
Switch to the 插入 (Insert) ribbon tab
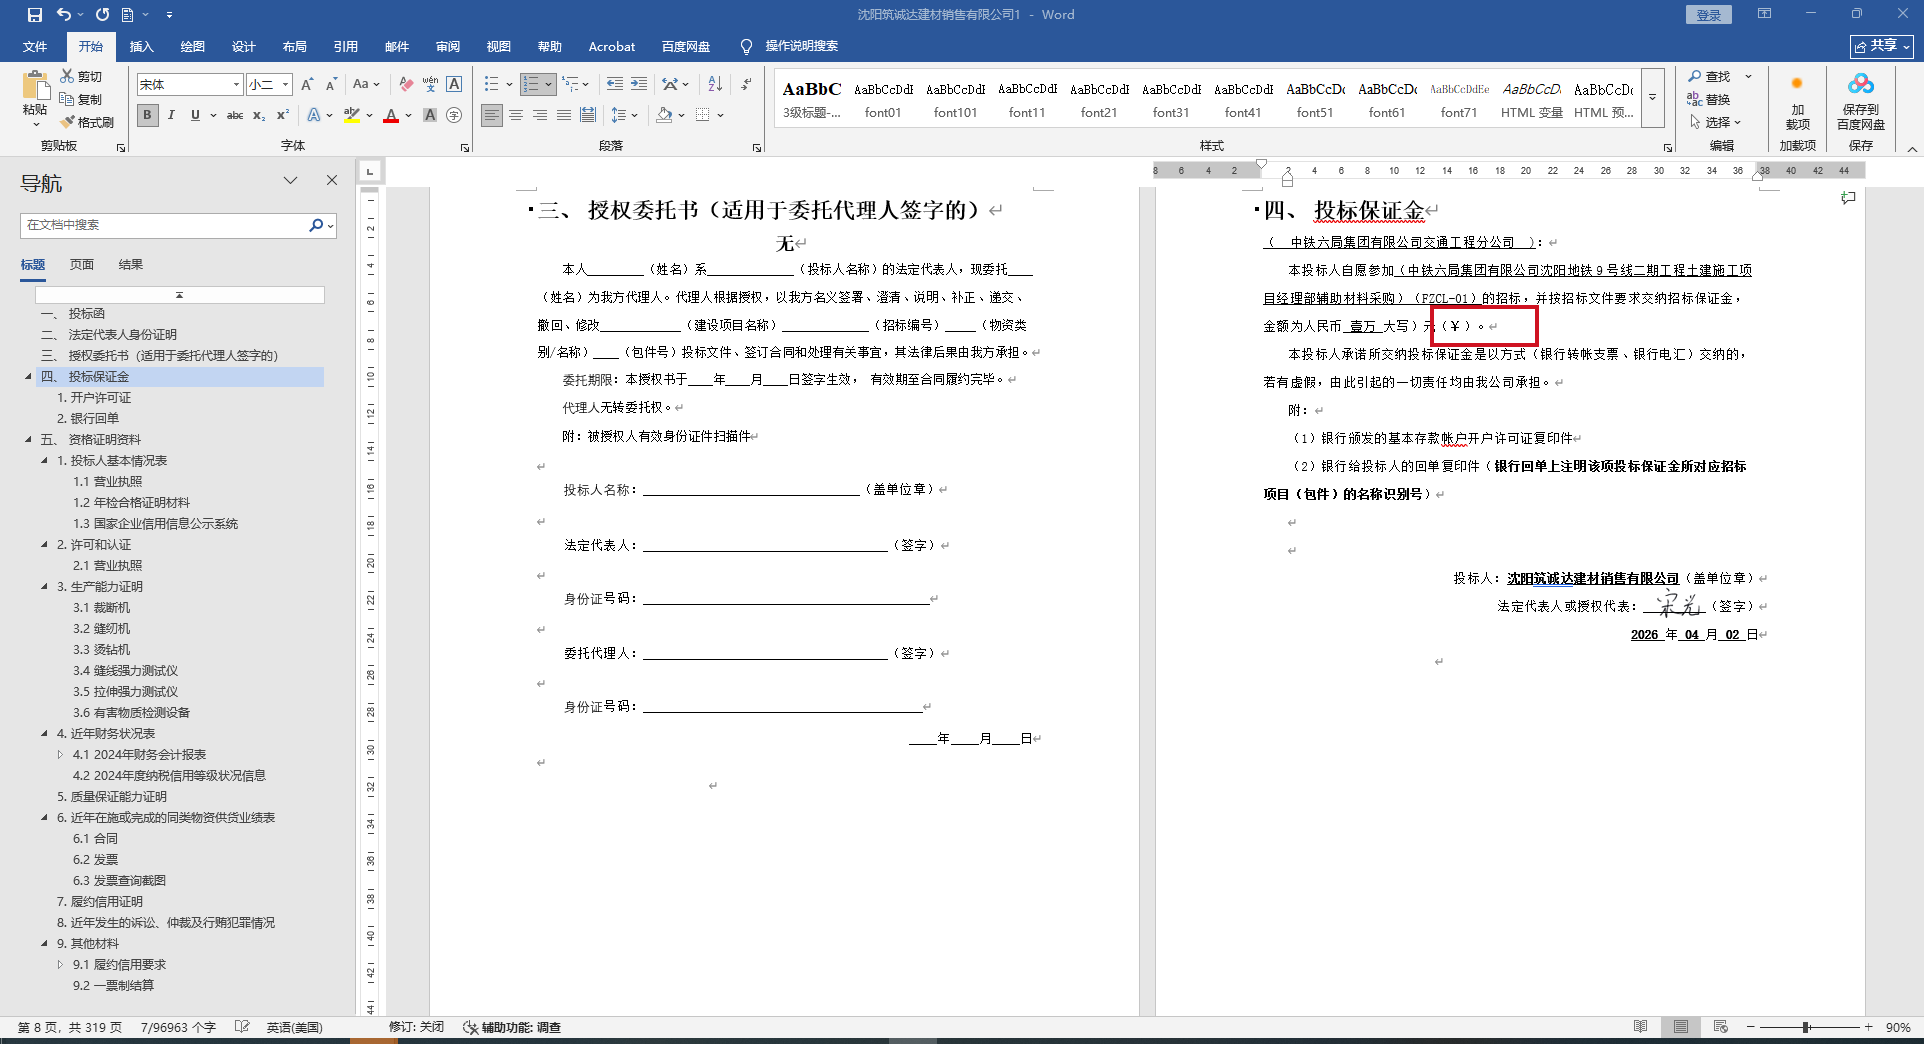click(x=142, y=46)
